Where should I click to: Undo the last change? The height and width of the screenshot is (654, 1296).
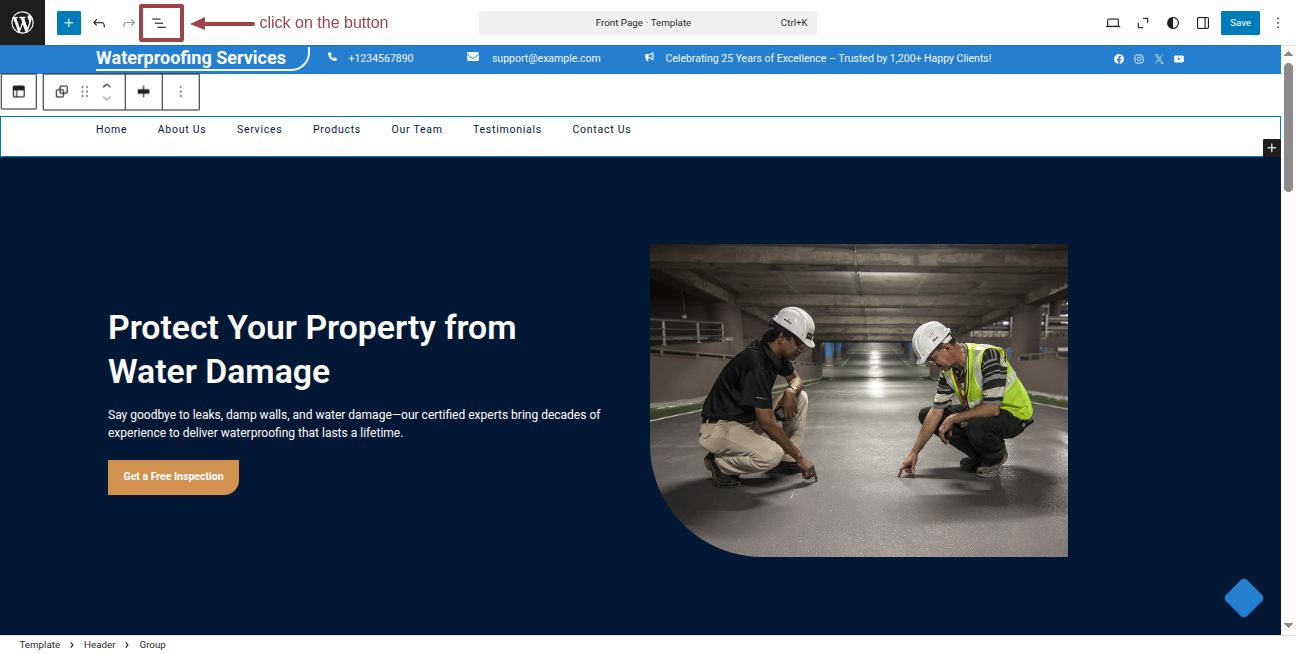(99, 23)
